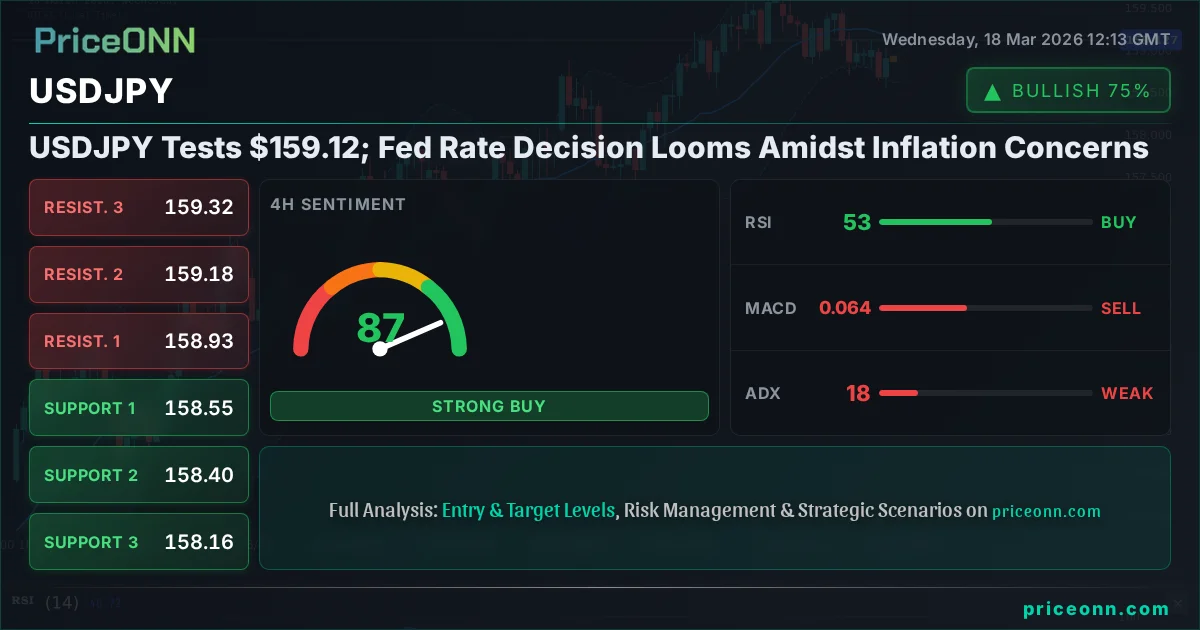
Task: Select the SUPPORT 1 level 158.55
Action: (x=139, y=408)
